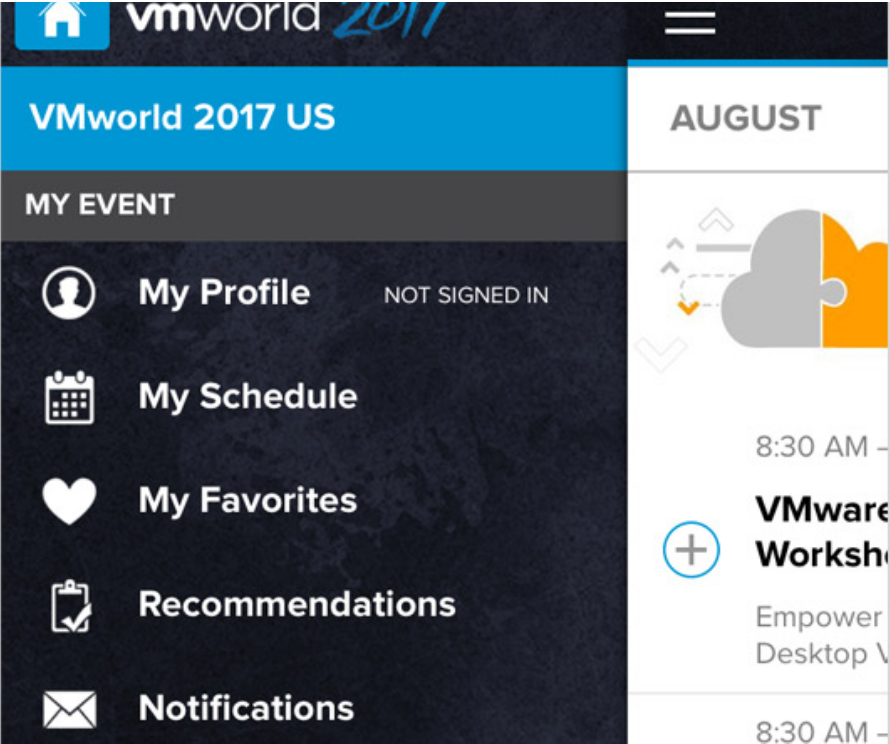The height and width of the screenshot is (744, 890).
Task: Open My Profile menu item
Action: (x=224, y=293)
